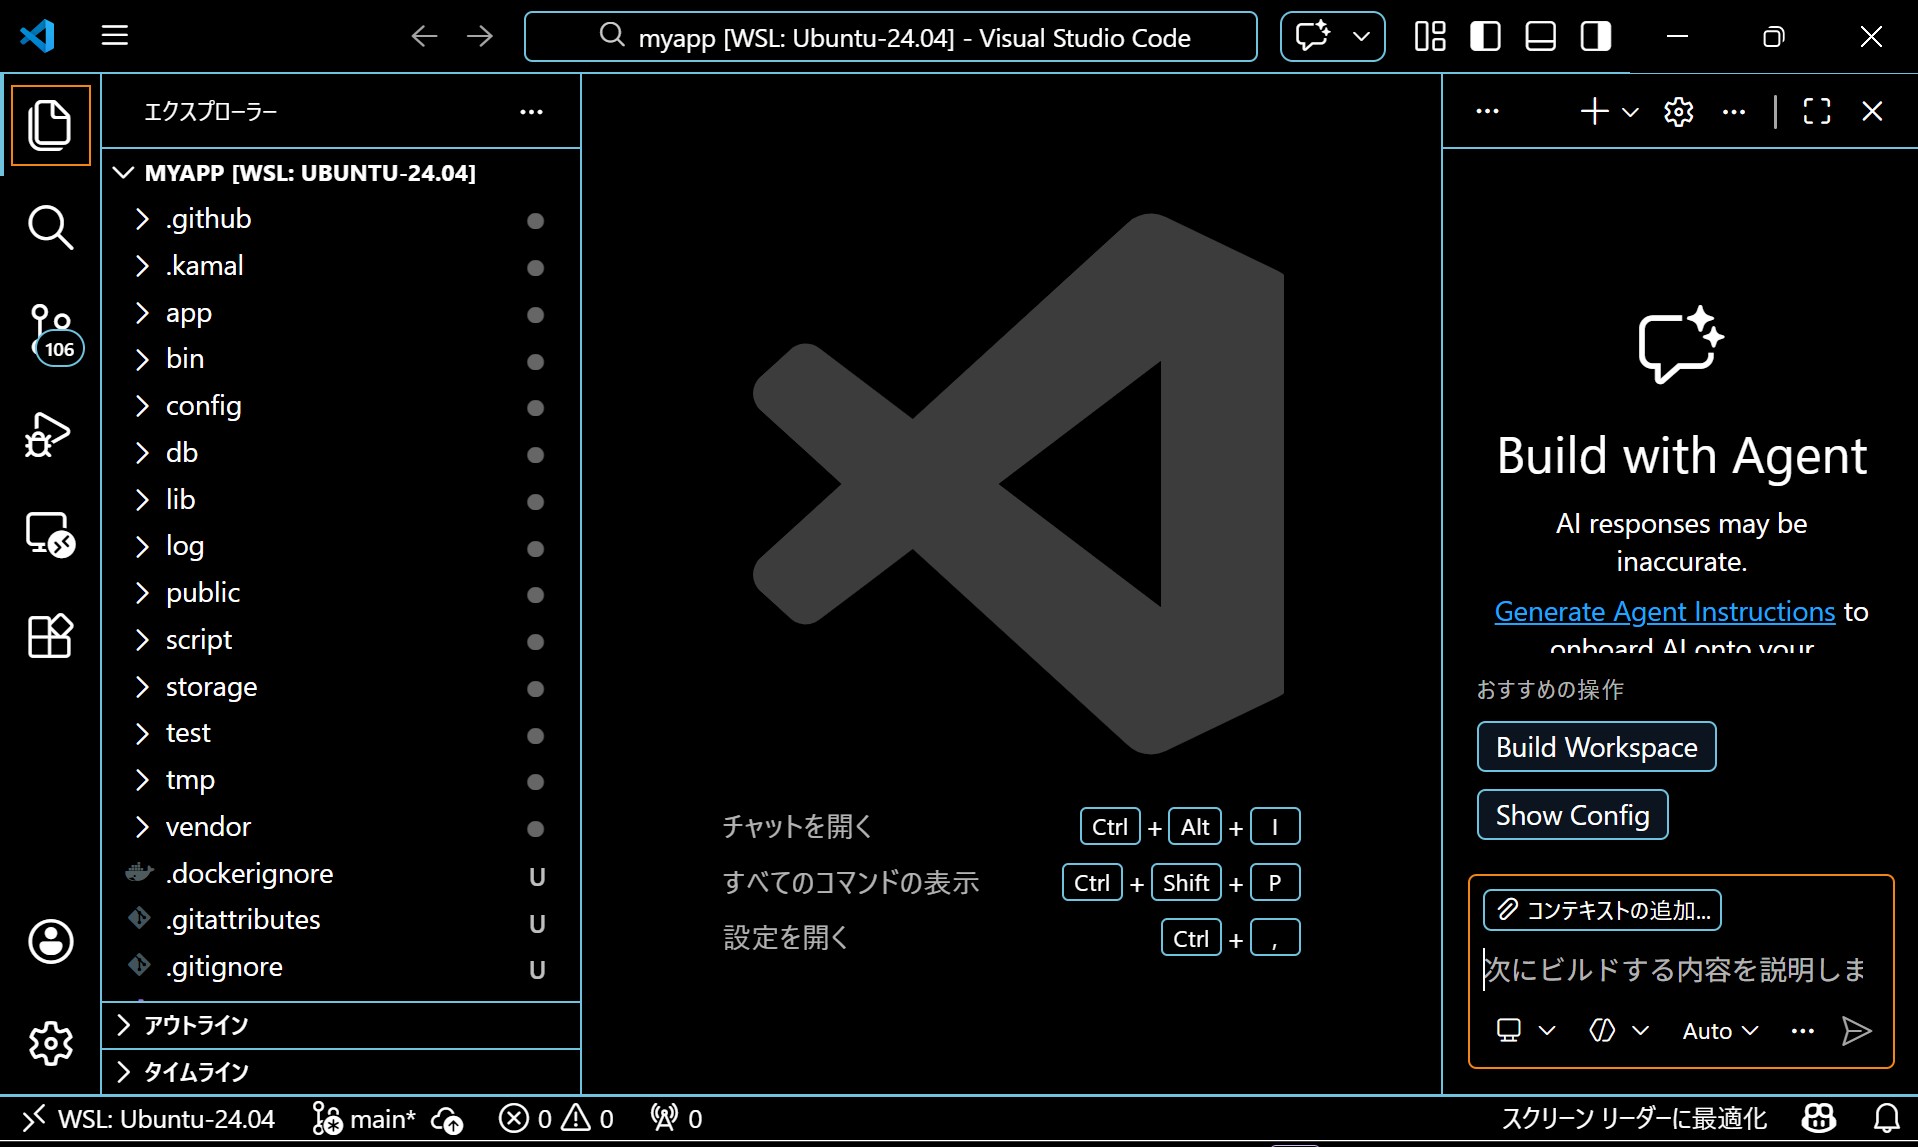Open the Accounts menu icon
Viewport: 1918px width, 1147px height.
(50, 941)
